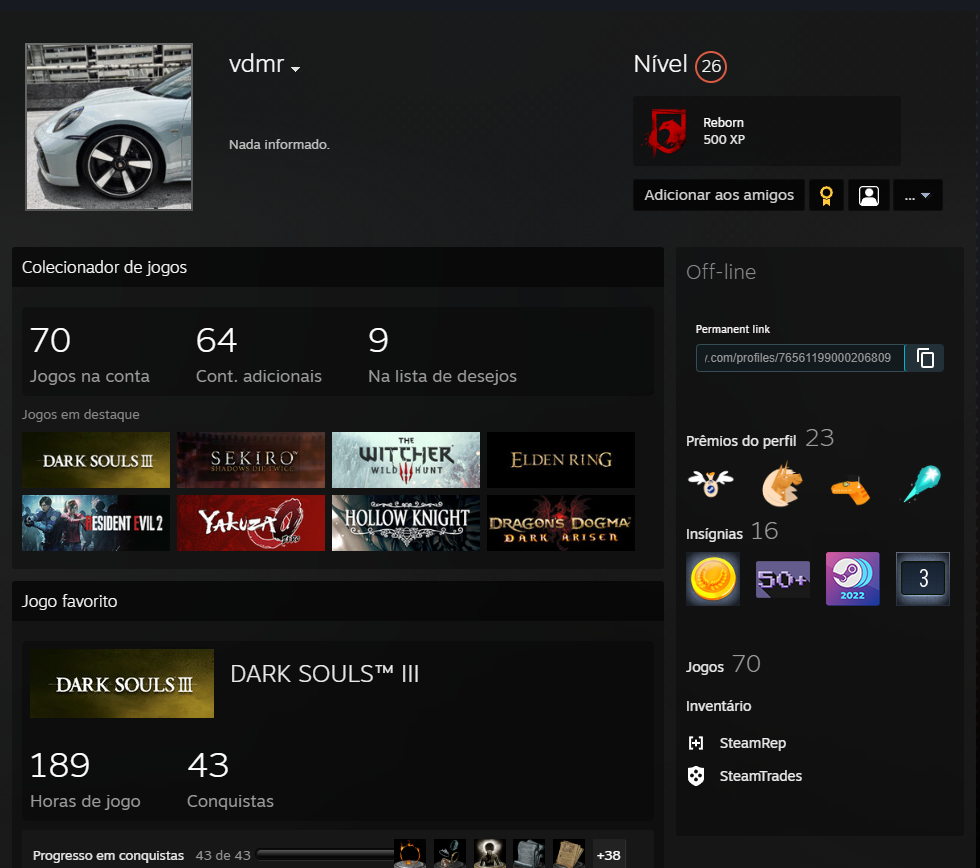
Task: Click the Off-line status text
Action: (x=721, y=272)
